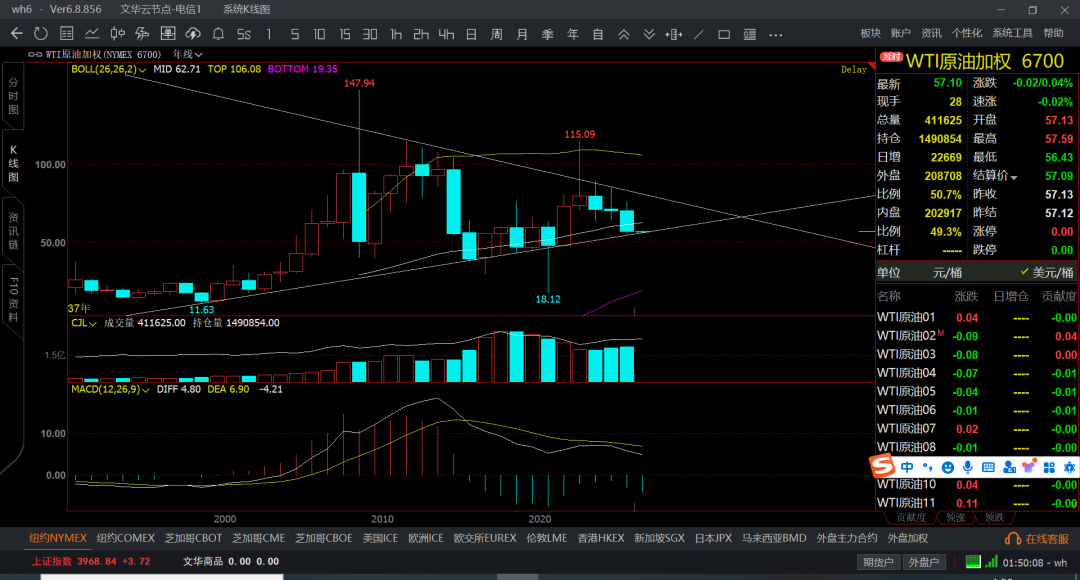Click the online support headset icon
Image resolution: width=1080 pixels, height=580 pixels.
coord(1012,539)
